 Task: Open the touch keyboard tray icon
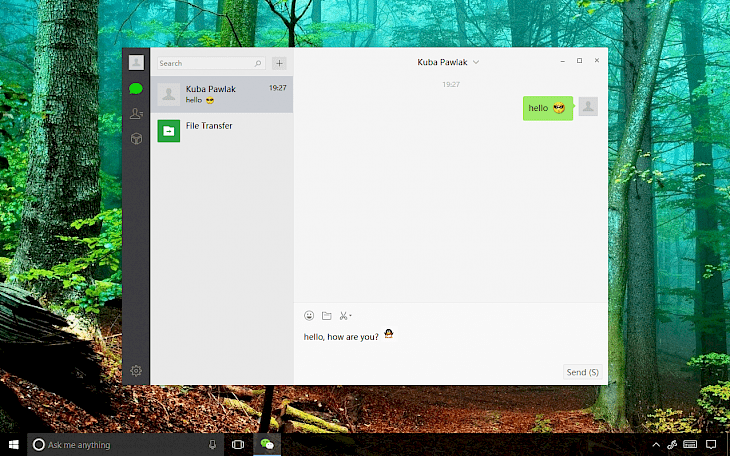point(690,444)
